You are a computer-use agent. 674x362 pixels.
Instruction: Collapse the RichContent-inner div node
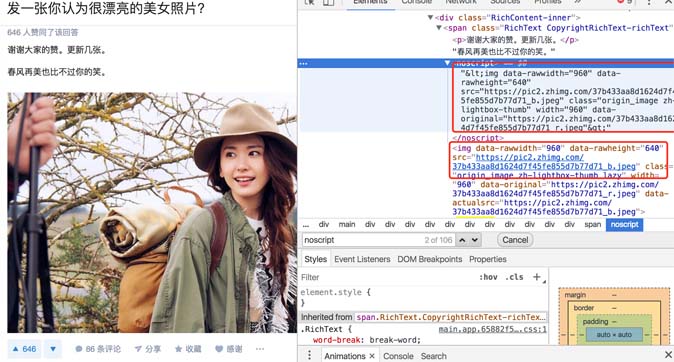coord(430,18)
